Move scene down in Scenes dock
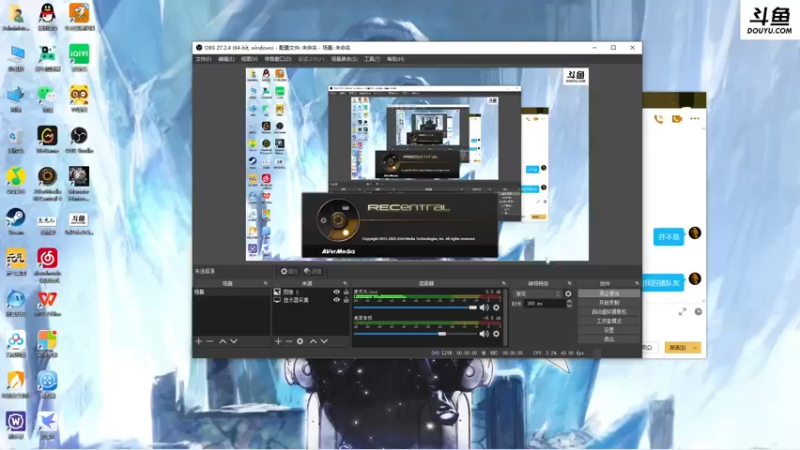The height and width of the screenshot is (450, 800). click(x=234, y=341)
